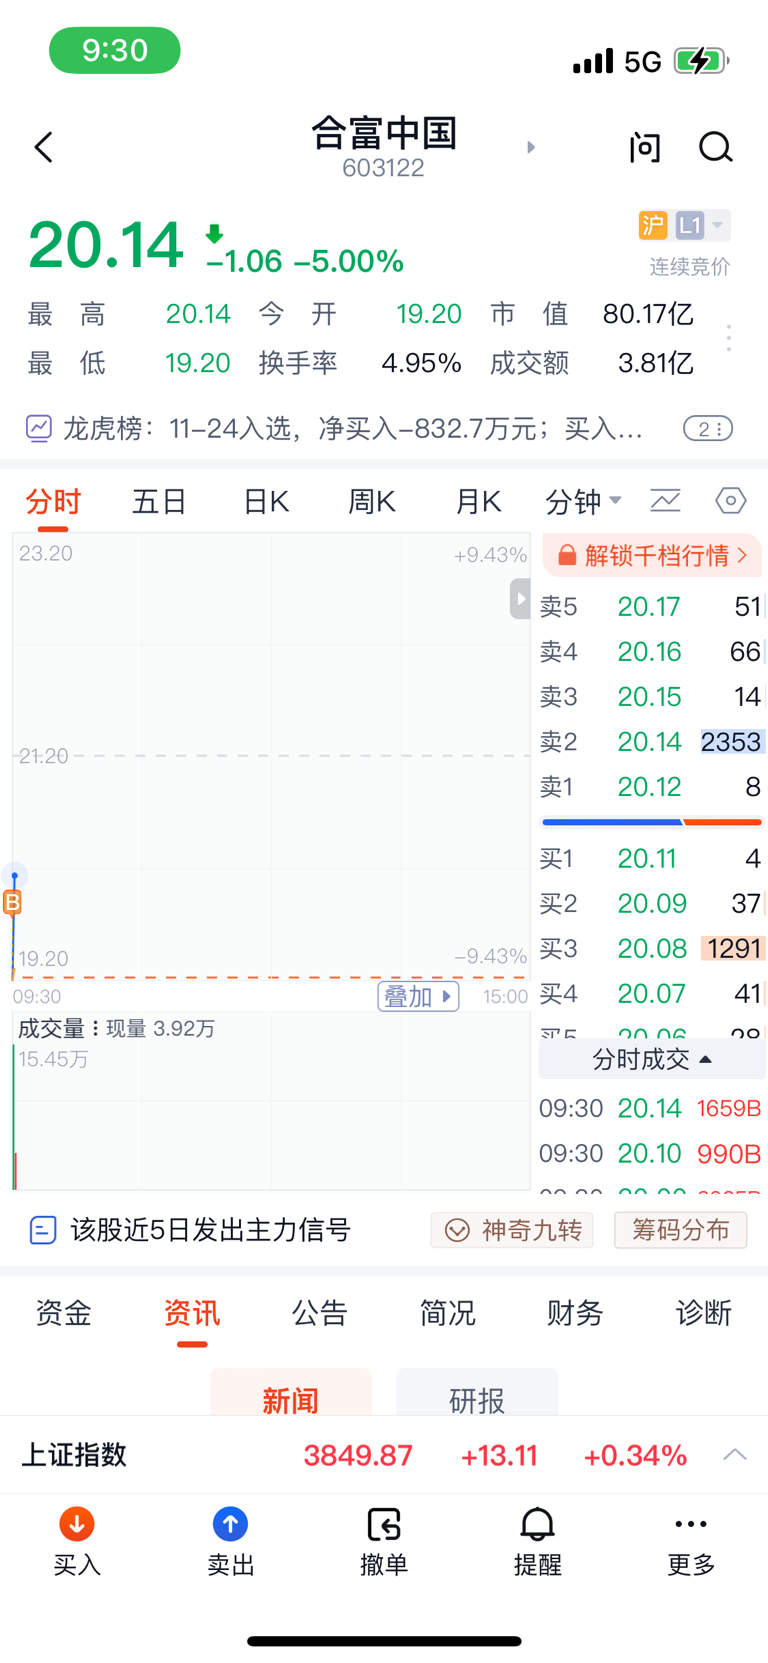
Task: Expand the 龙虎榜 notice count badge
Action: pos(708,429)
